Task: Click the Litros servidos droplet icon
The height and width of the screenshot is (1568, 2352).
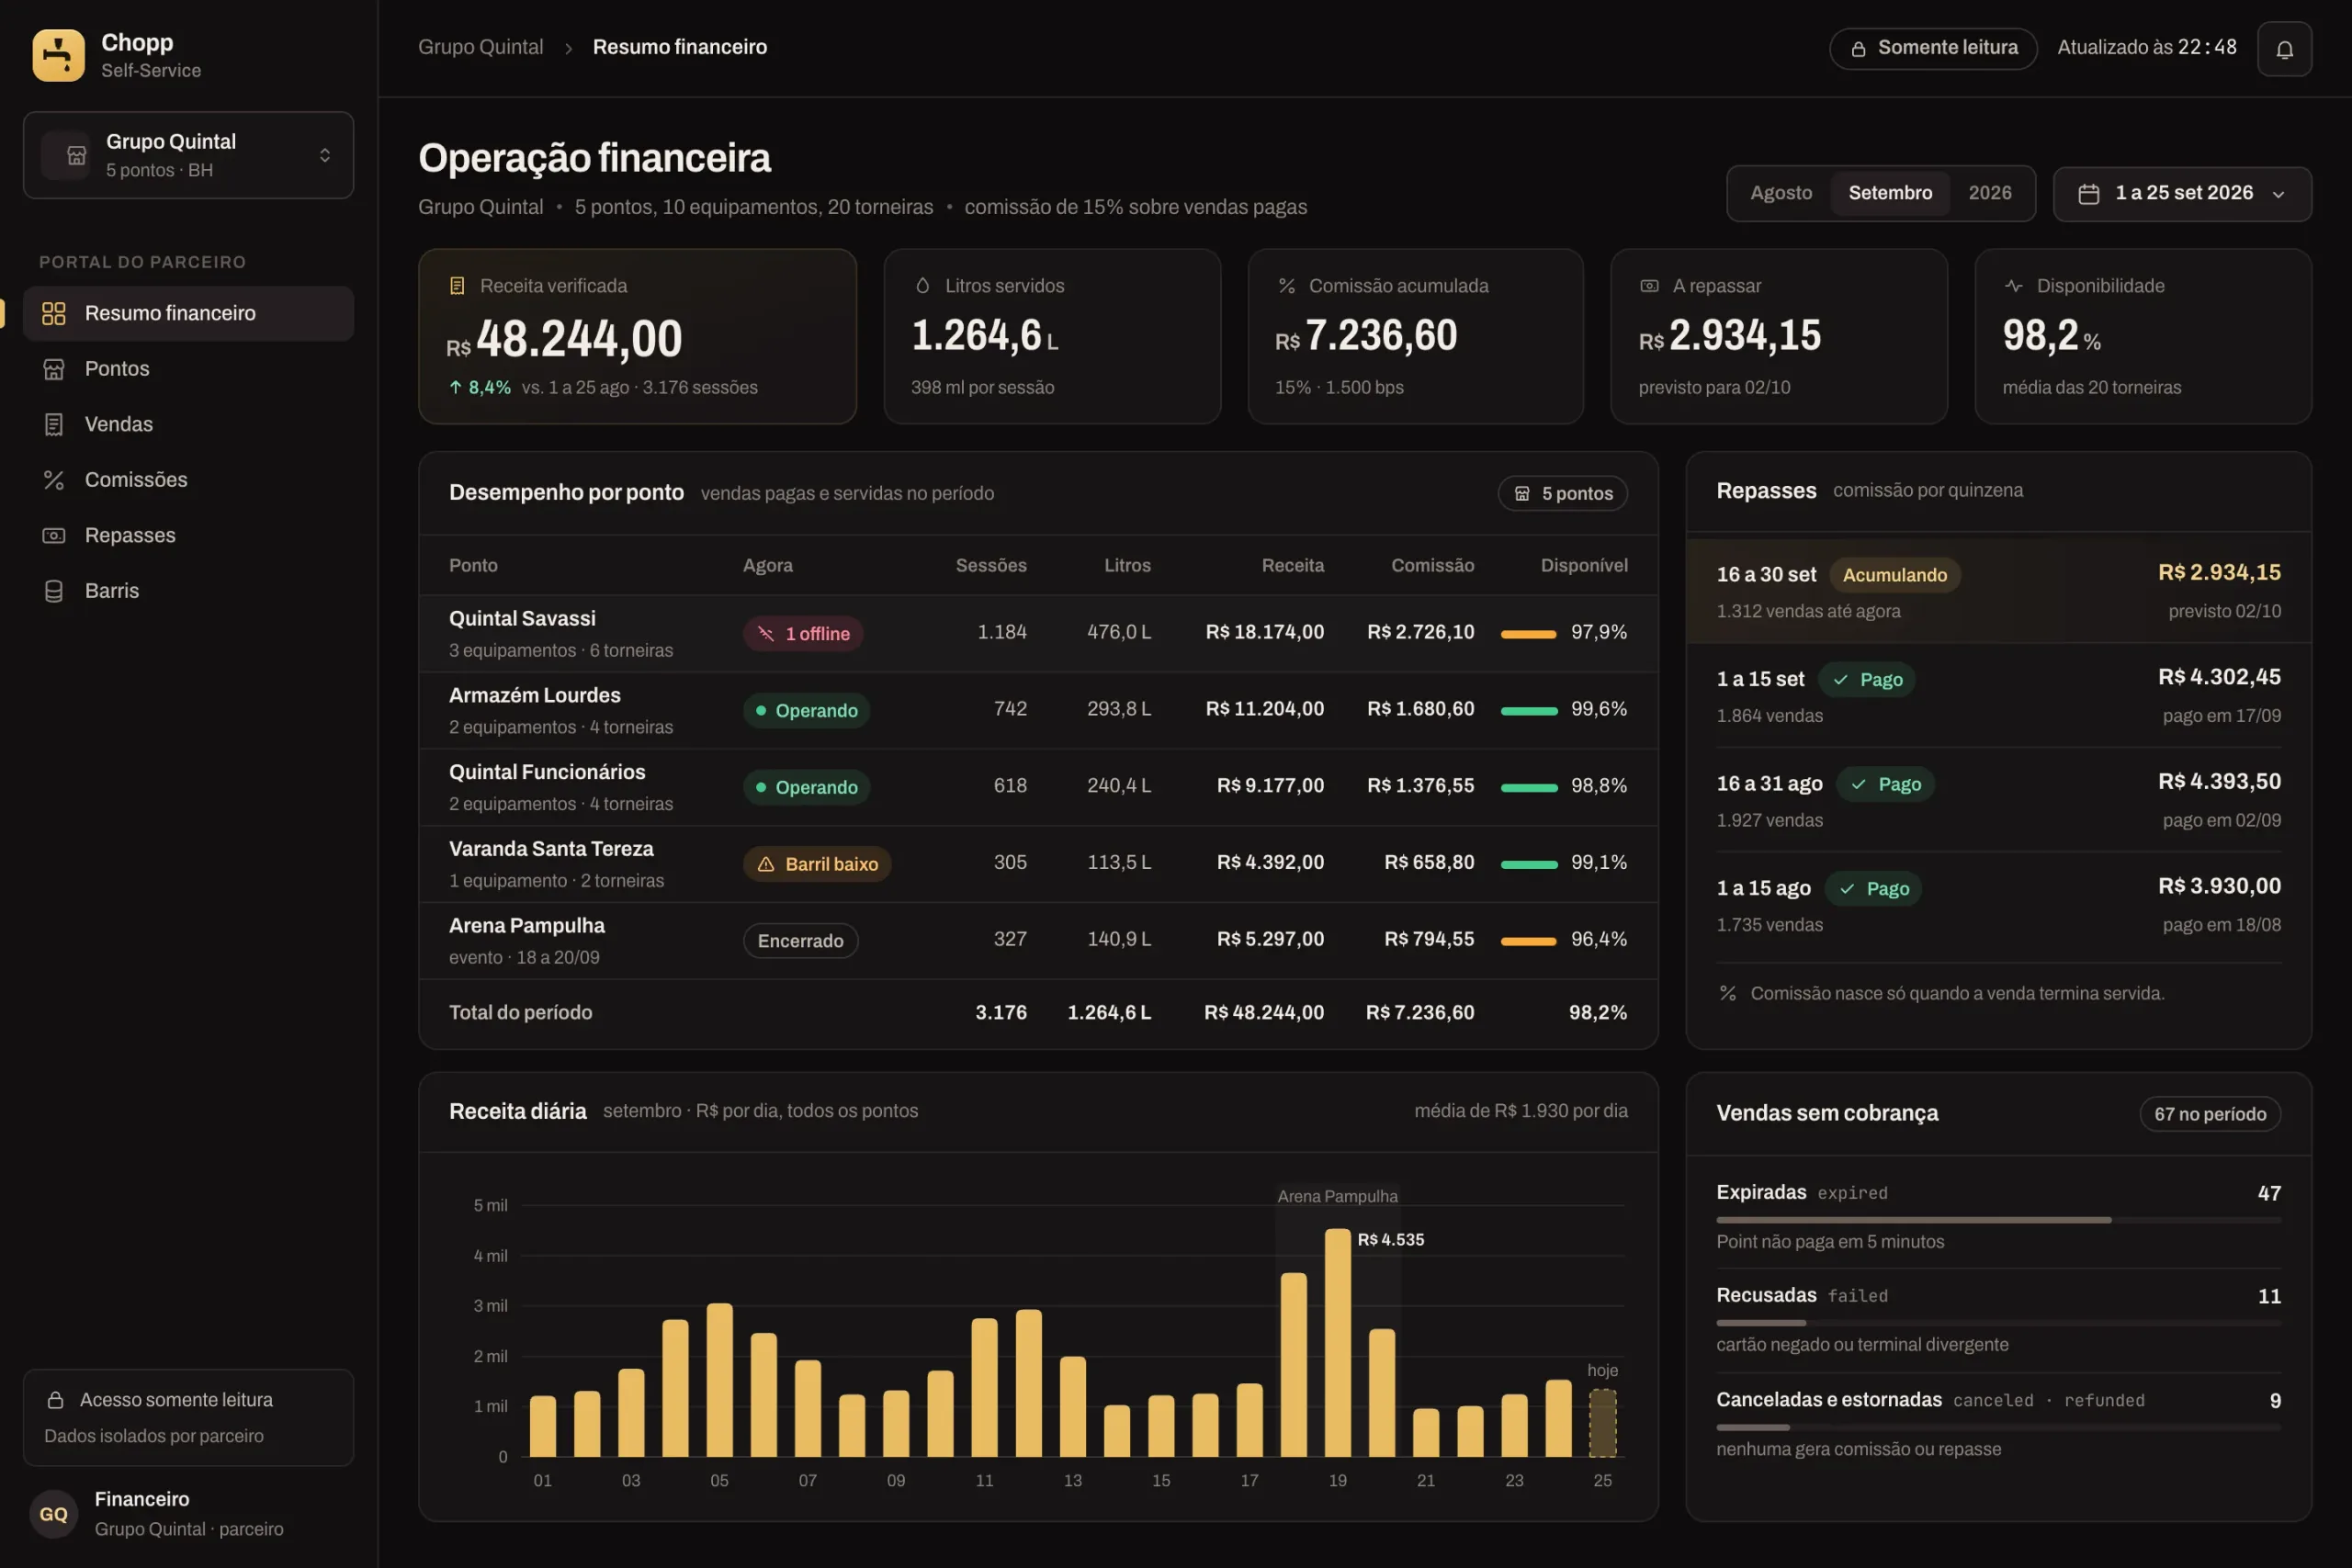Action: click(x=922, y=286)
